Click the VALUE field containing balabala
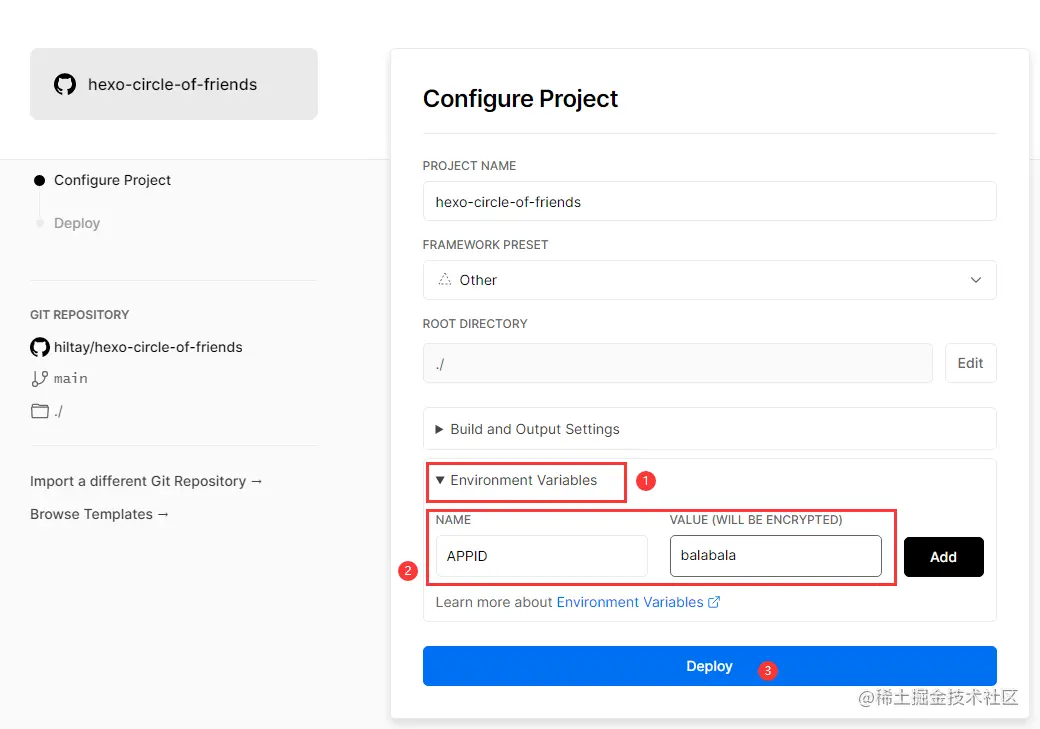The image size is (1040, 729). pyautogui.click(x=775, y=556)
